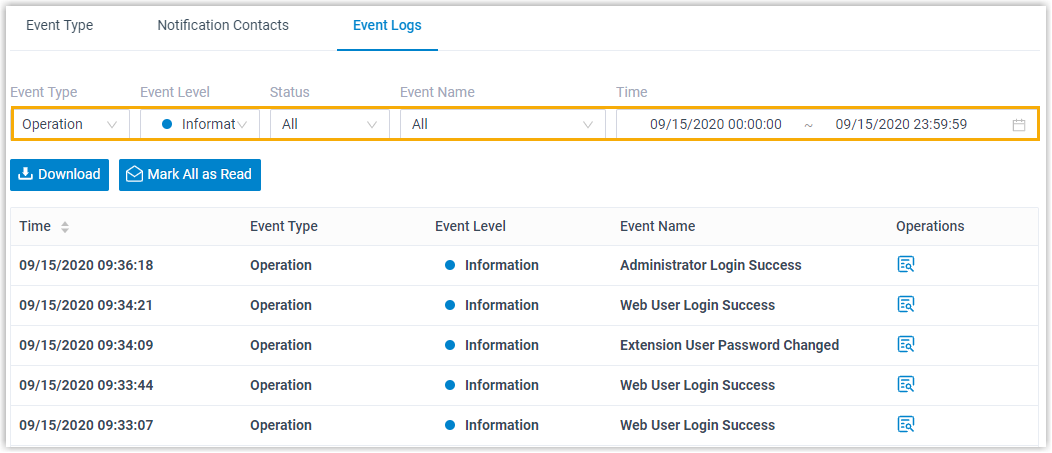Select the Administrator Login Success event name

tap(710, 265)
